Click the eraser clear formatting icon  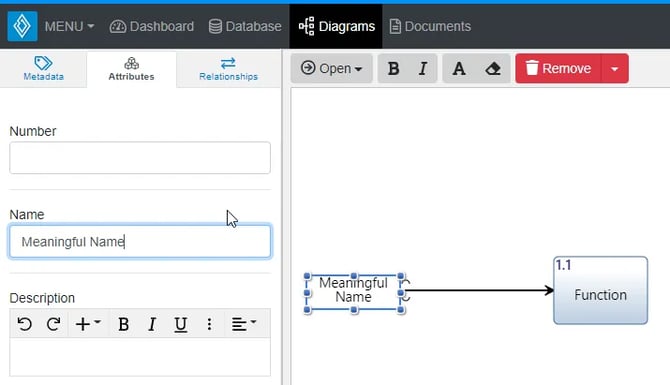[x=493, y=68]
